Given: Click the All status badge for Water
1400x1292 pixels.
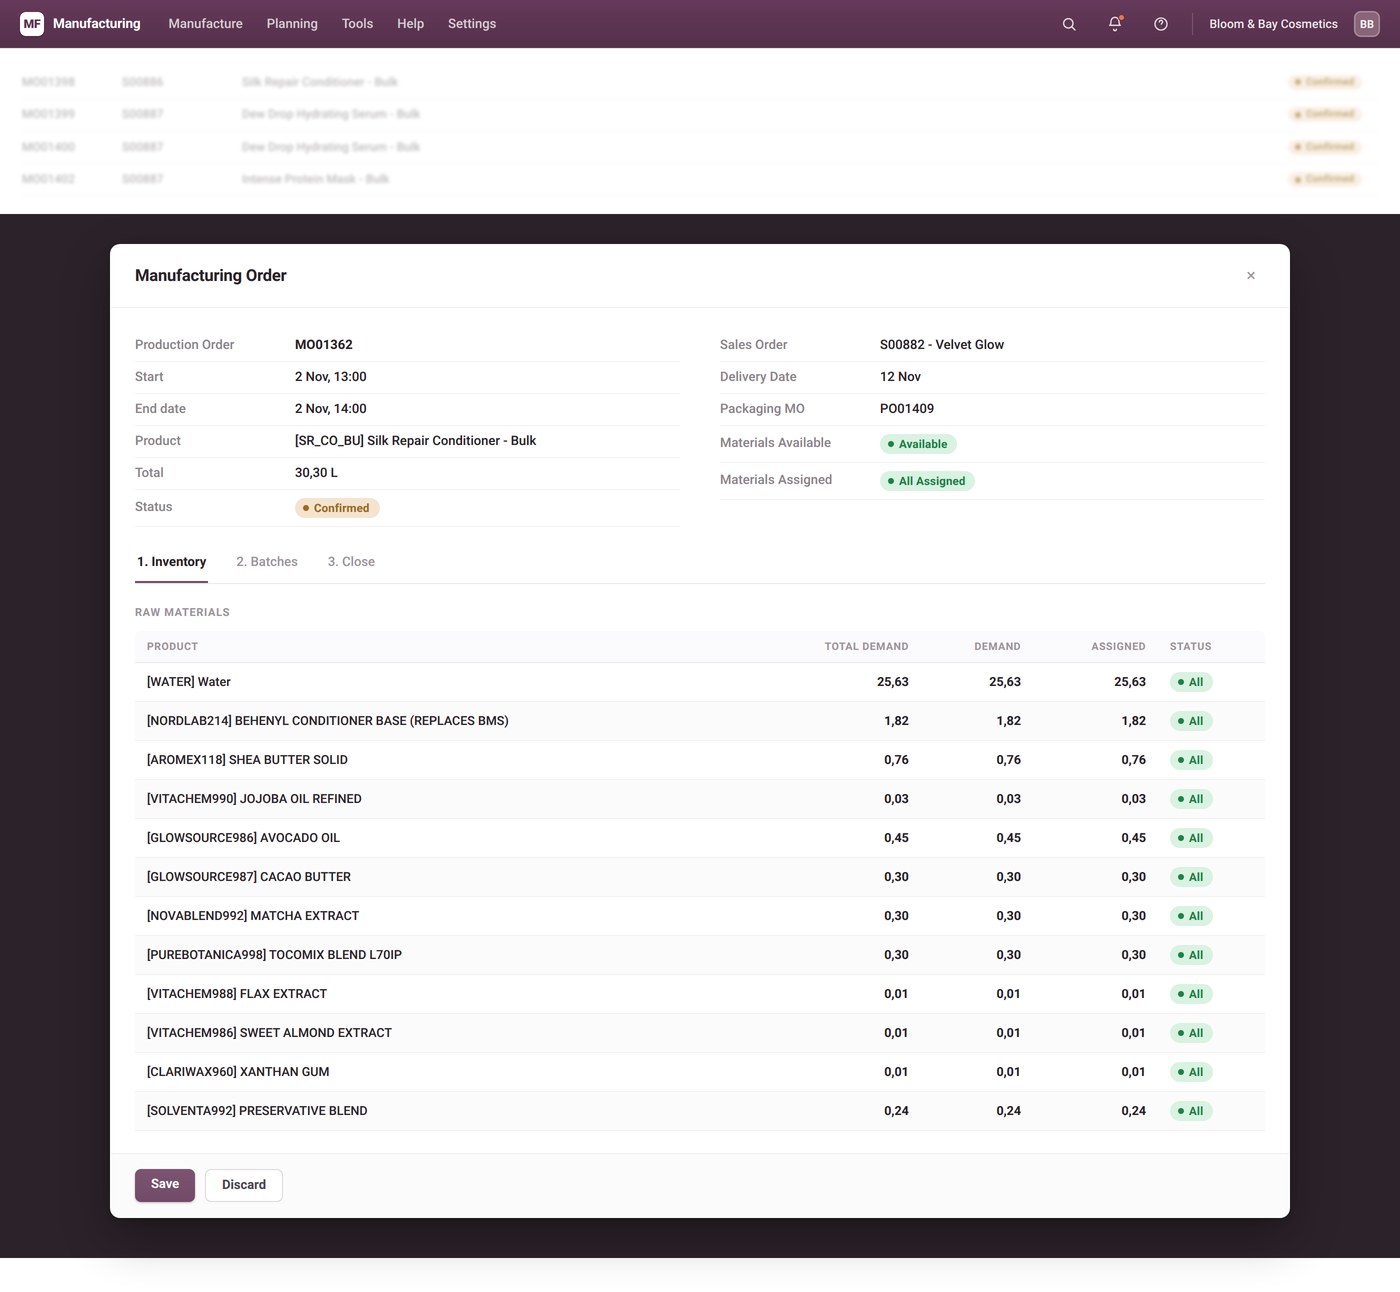Looking at the screenshot, I should pos(1191,682).
